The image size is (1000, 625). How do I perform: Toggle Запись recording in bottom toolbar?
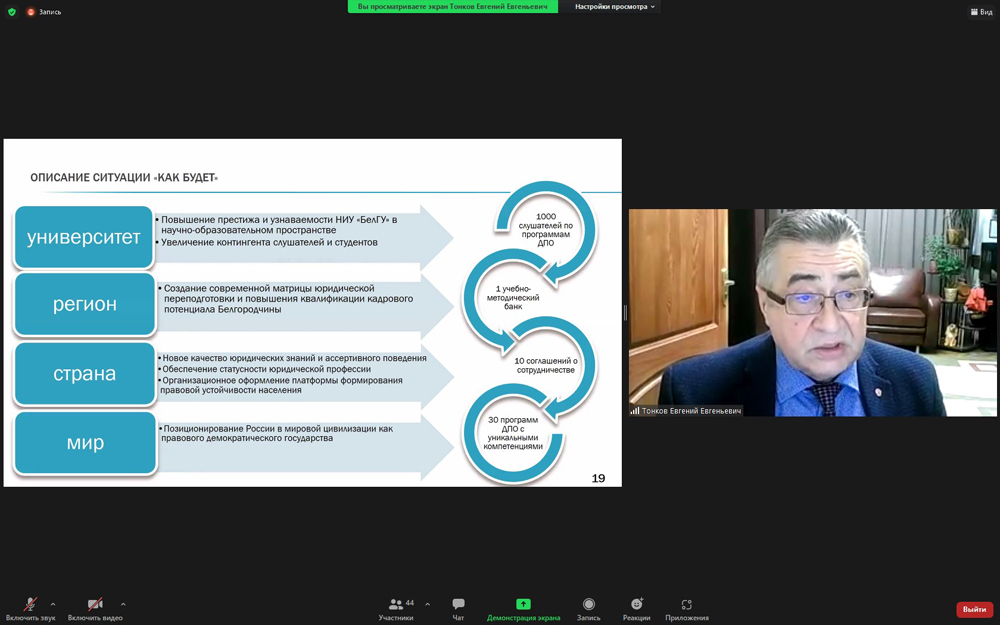tap(588, 609)
